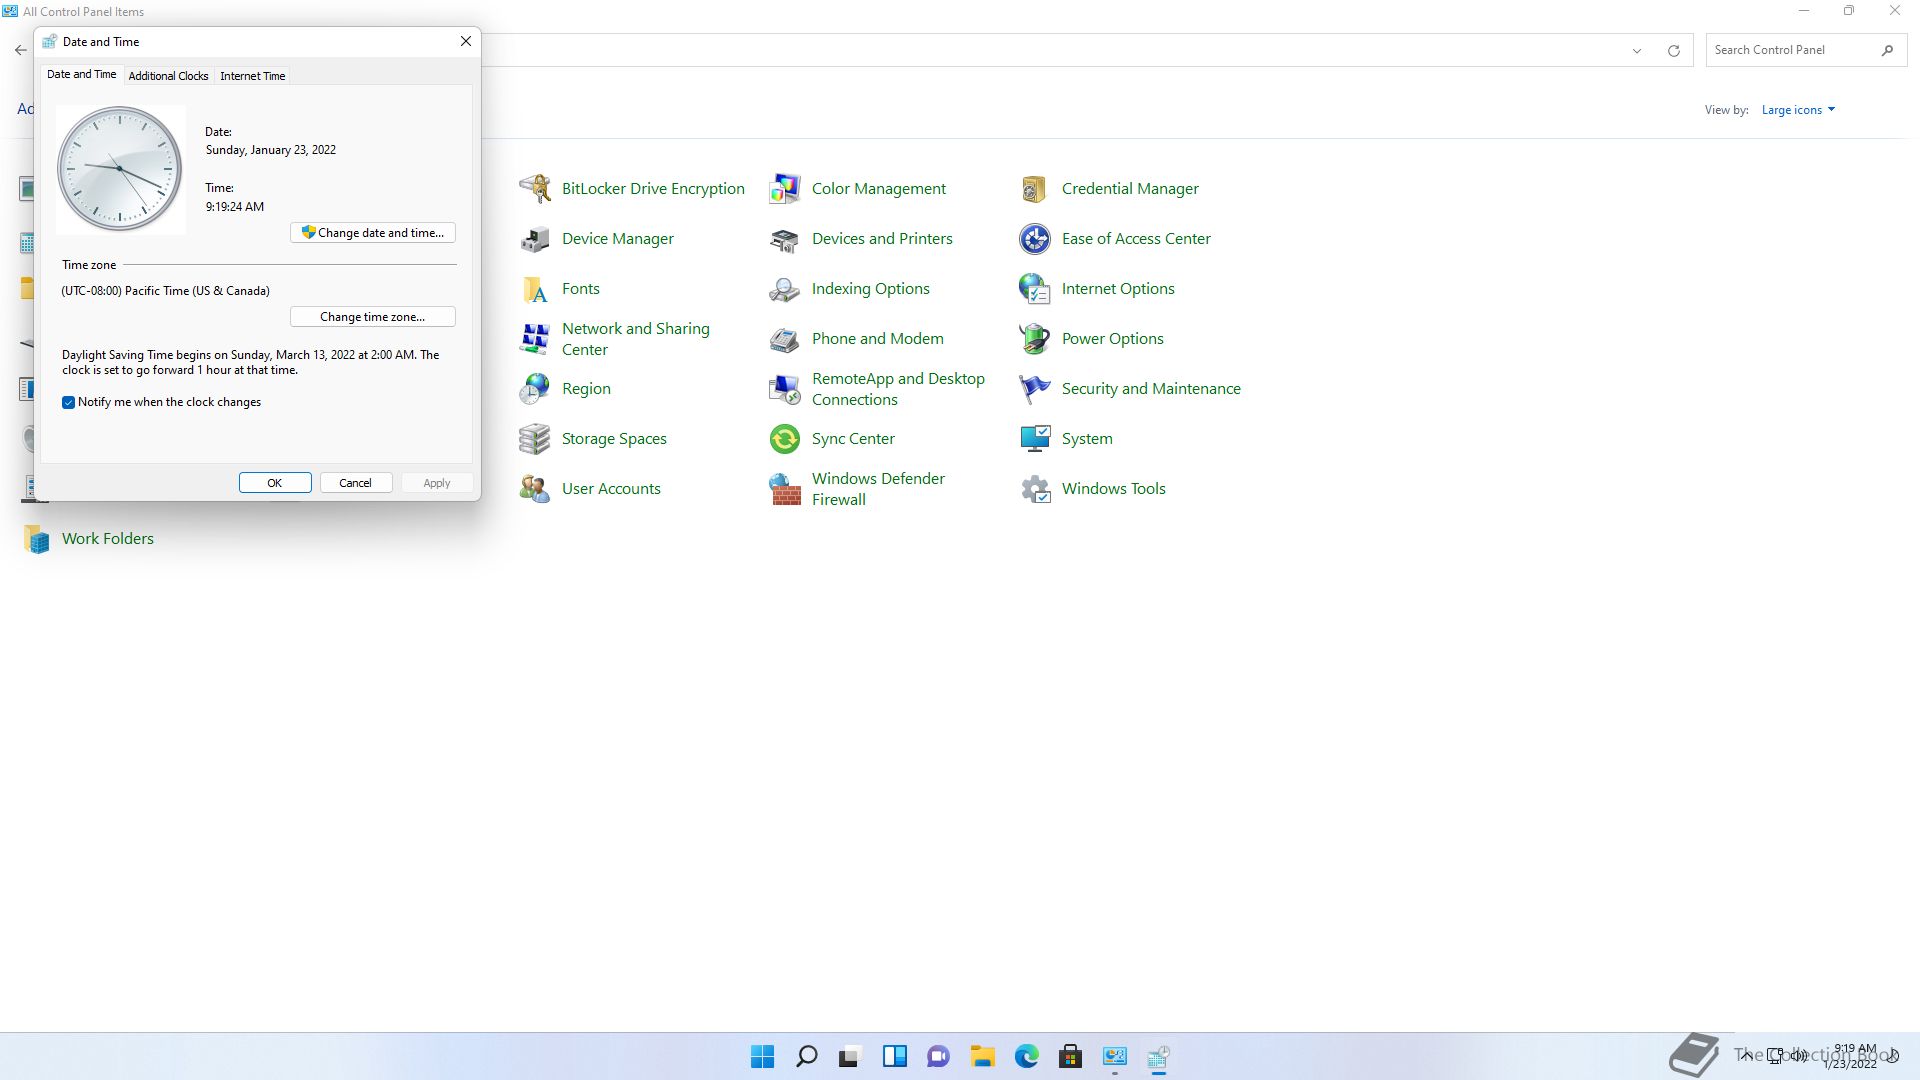Open Widgets from the taskbar
This screenshot has width=1920, height=1080.
click(x=894, y=1056)
